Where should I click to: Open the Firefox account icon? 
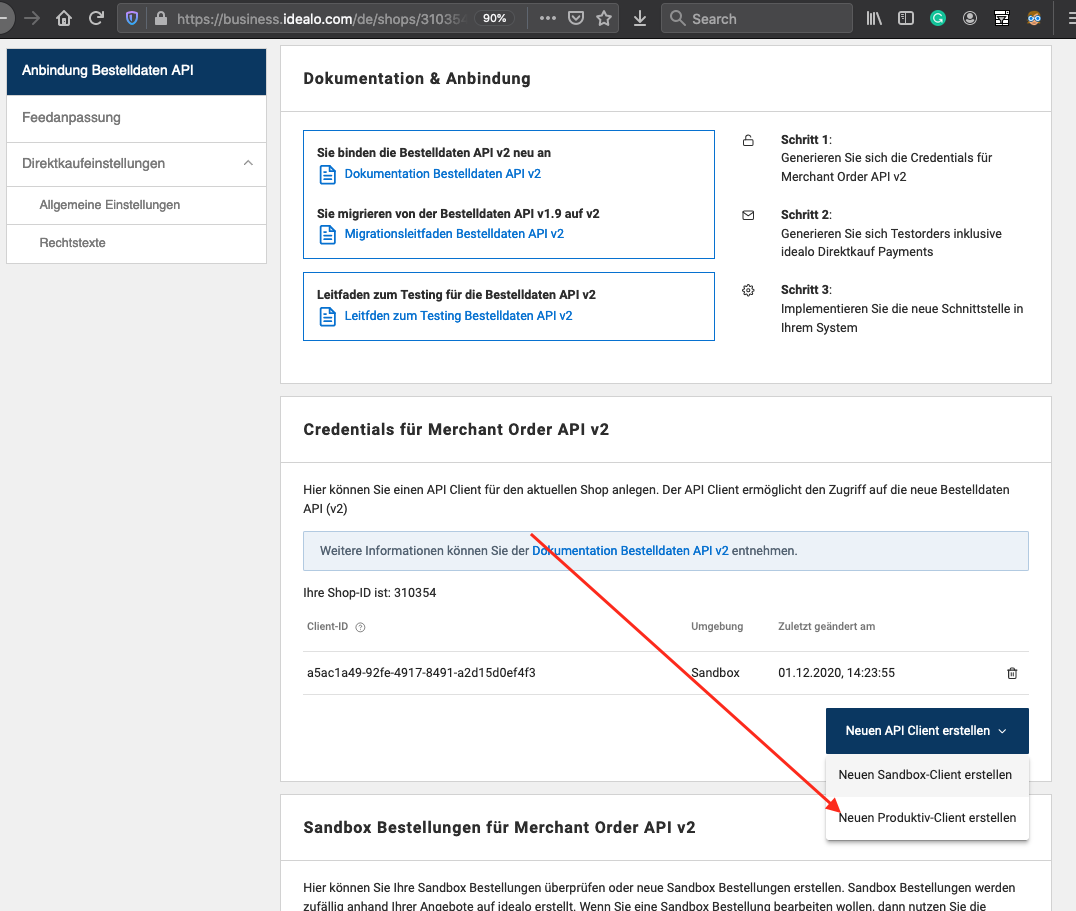(970, 19)
